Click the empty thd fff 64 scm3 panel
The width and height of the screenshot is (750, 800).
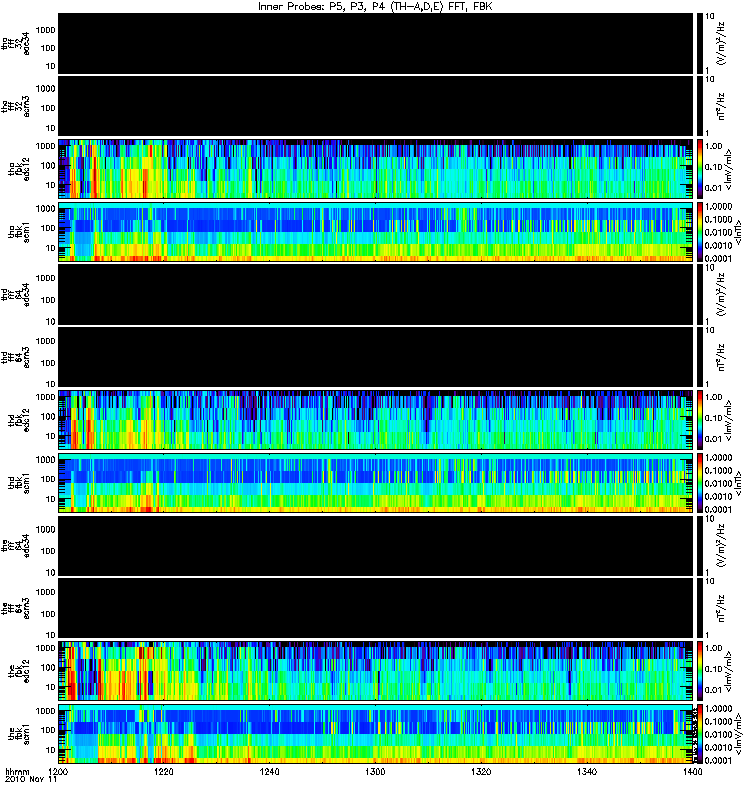point(376,357)
